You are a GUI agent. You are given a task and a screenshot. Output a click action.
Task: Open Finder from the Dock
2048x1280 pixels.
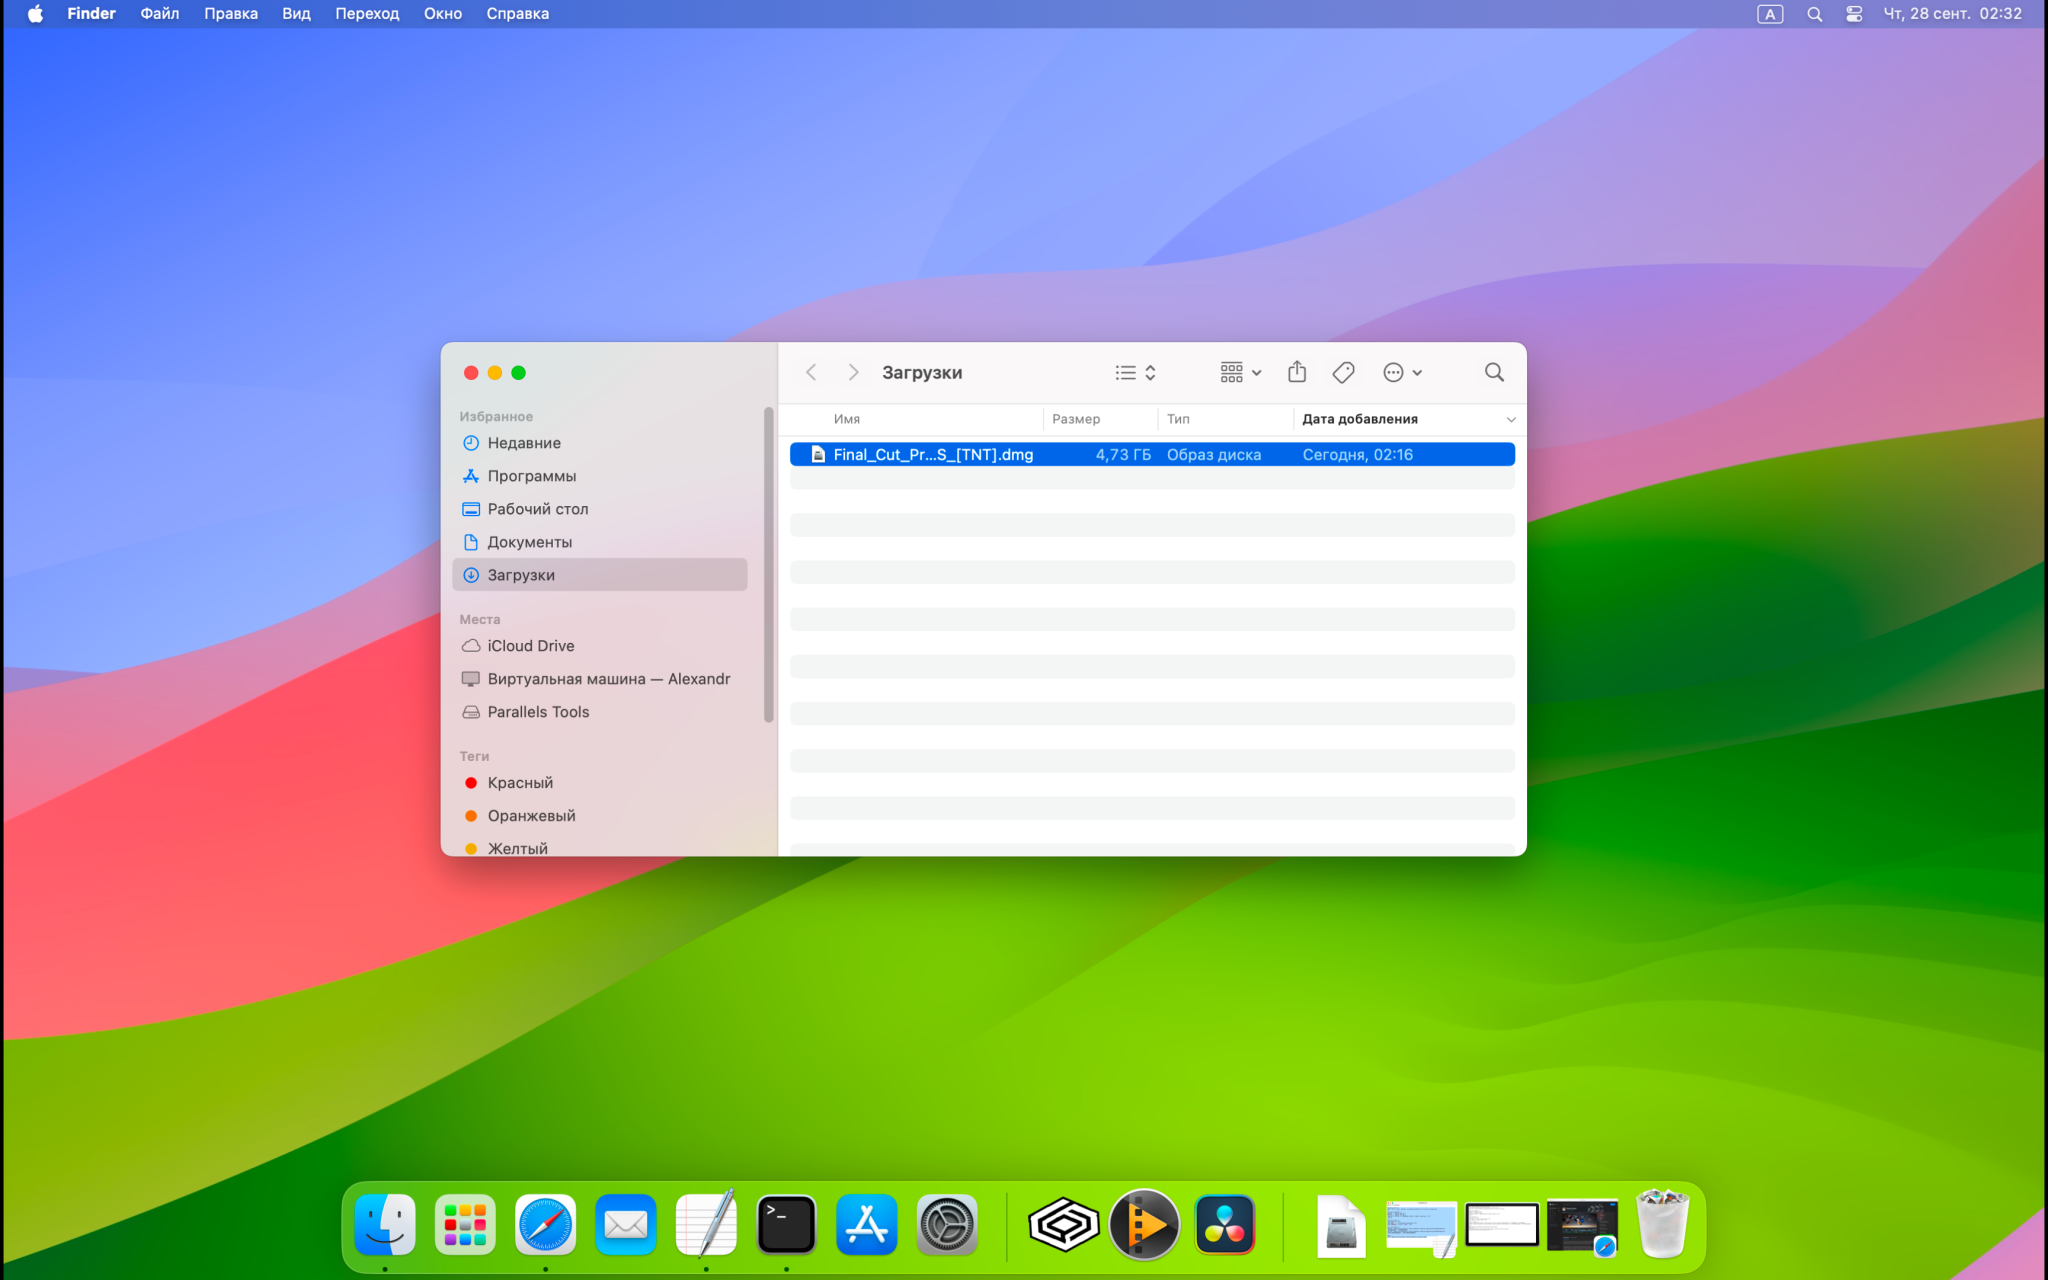tap(385, 1224)
